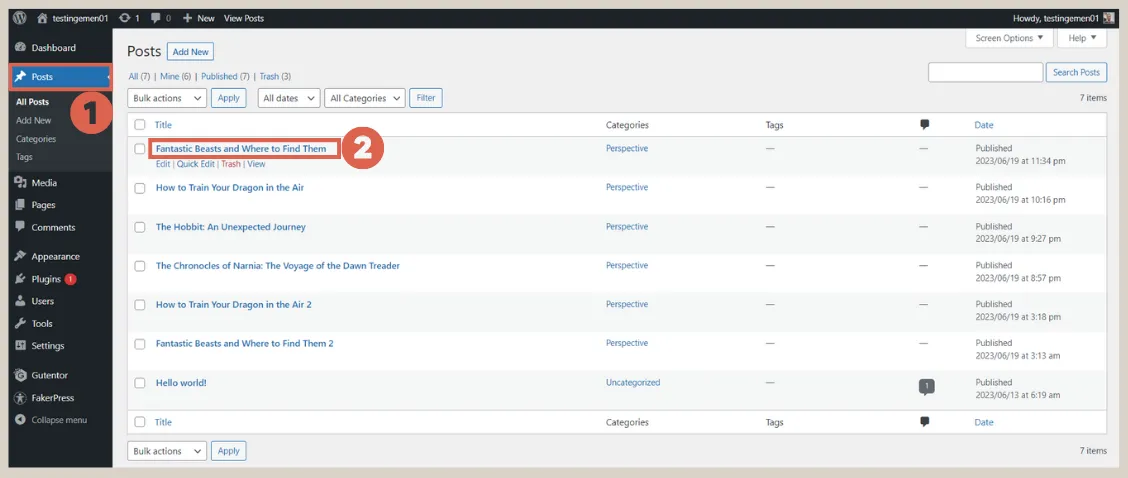Check the Hello world! post
The height and width of the screenshot is (478, 1128).
tap(140, 383)
